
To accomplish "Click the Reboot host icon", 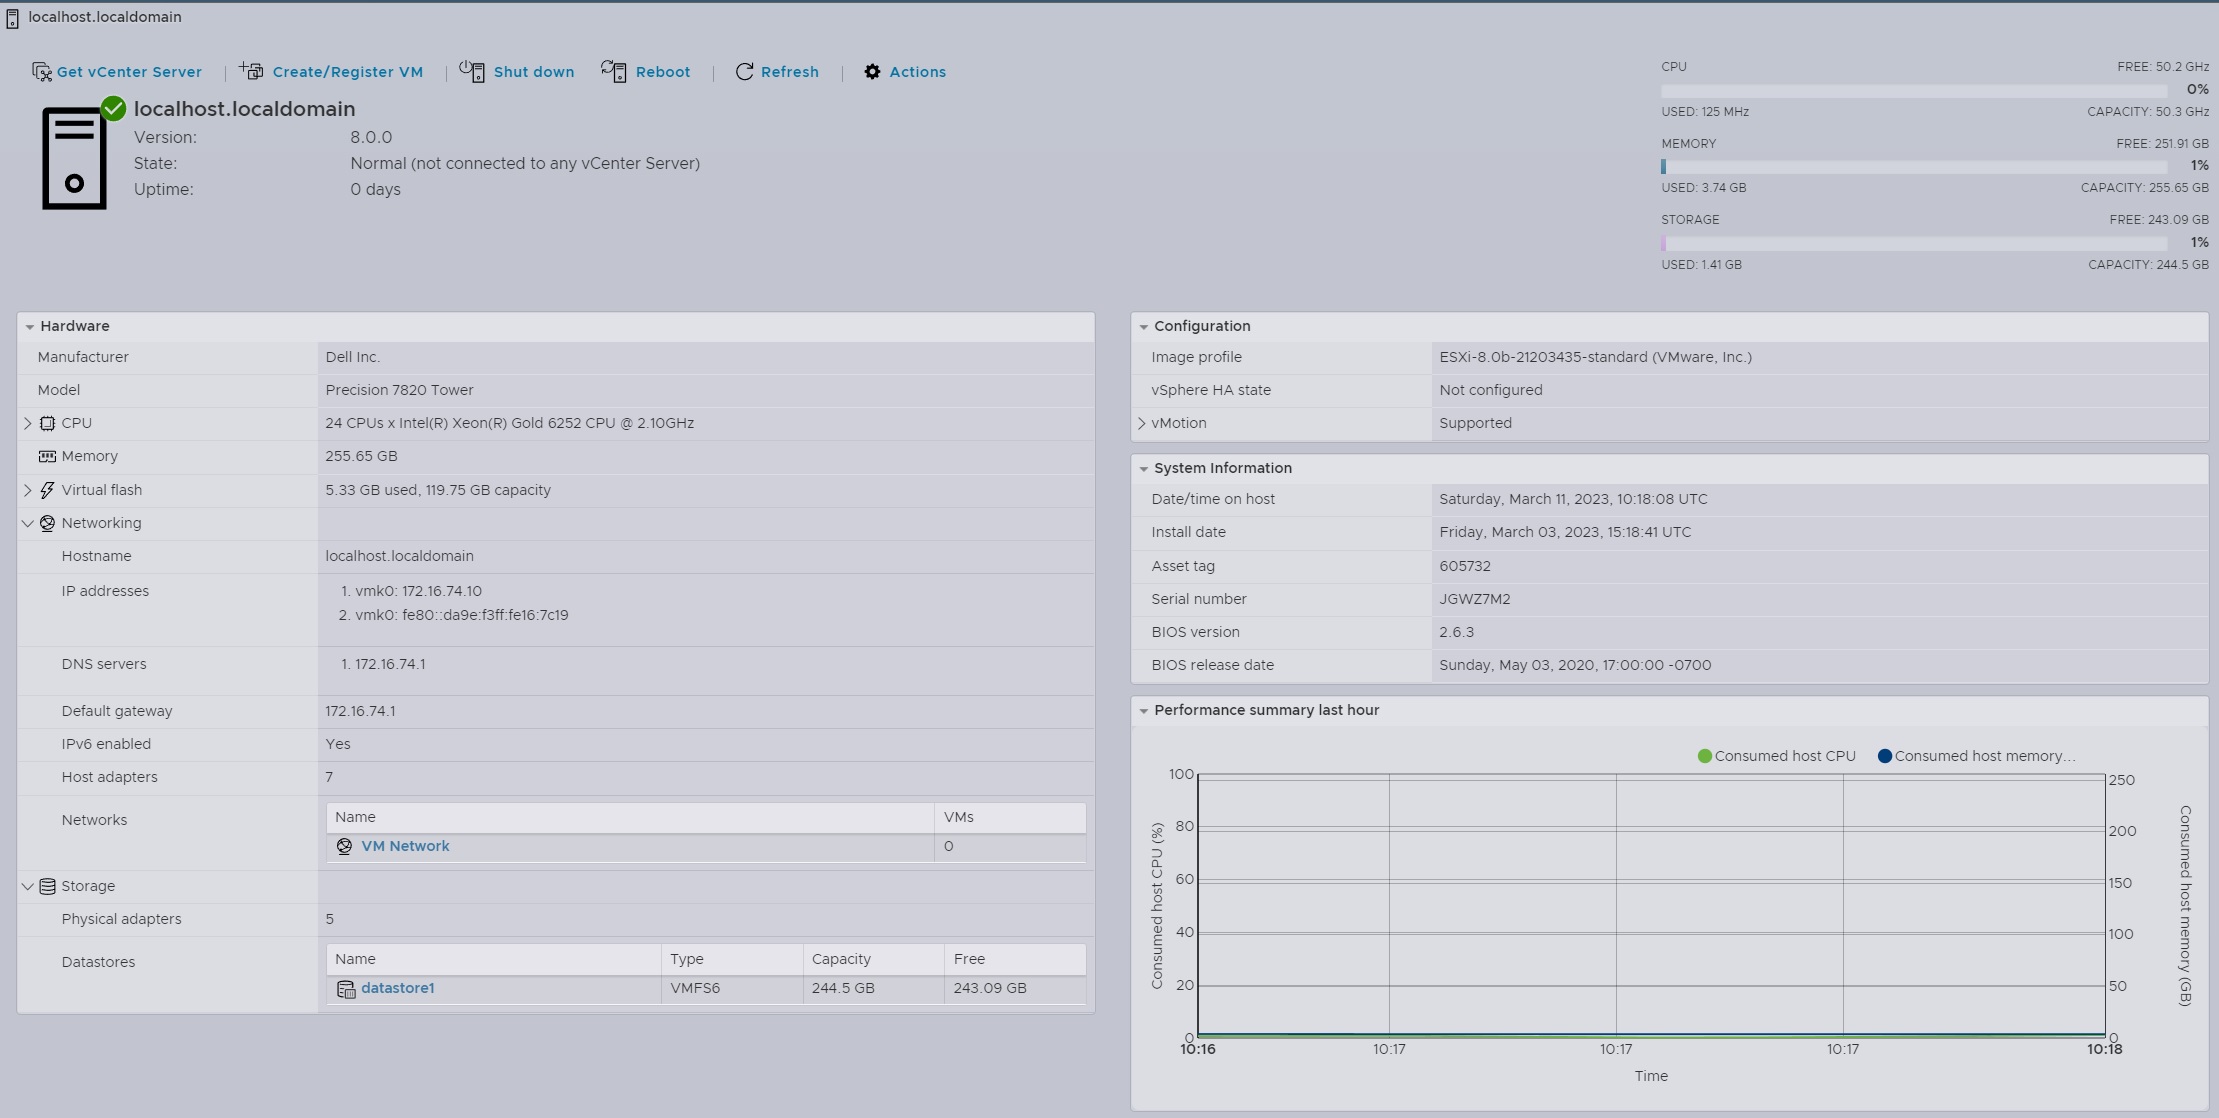I will pos(613,71).
